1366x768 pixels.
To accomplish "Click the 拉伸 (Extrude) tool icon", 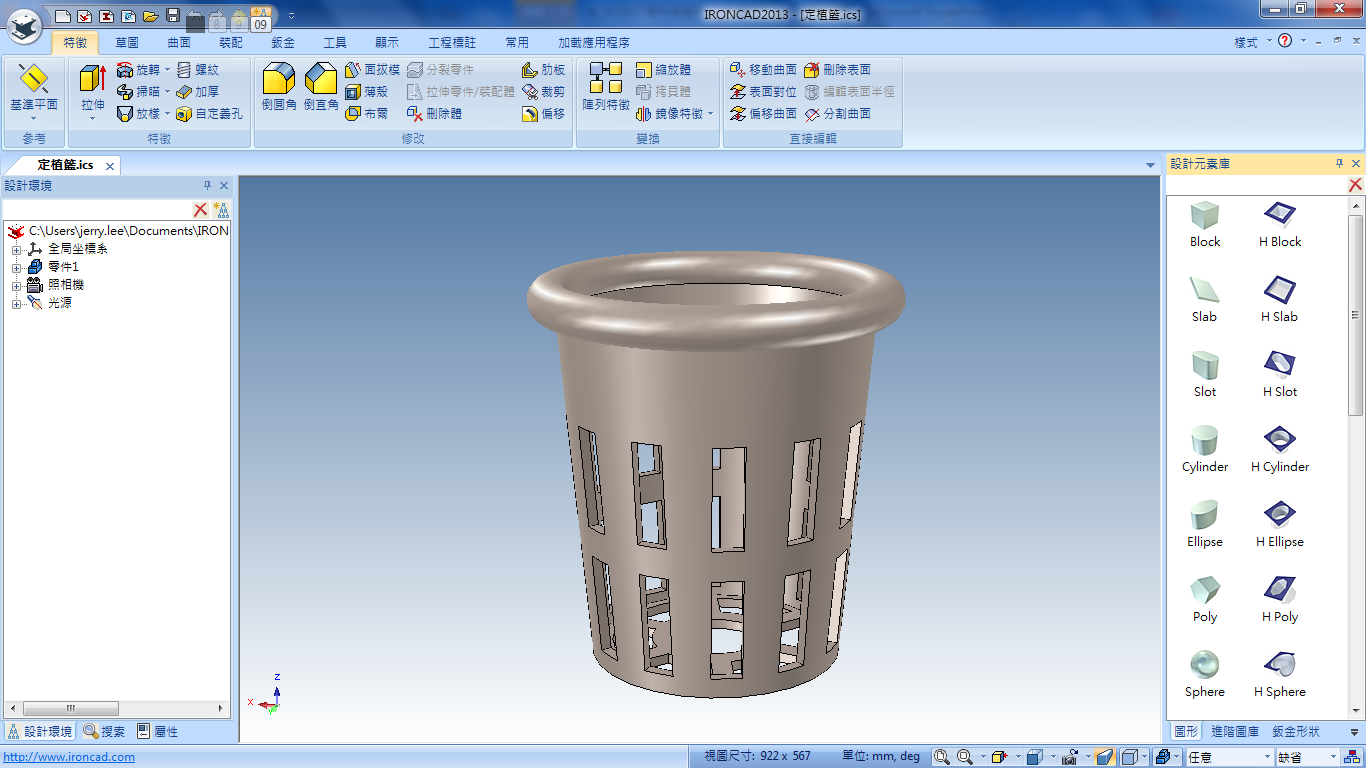I will (x=92, y=82).
